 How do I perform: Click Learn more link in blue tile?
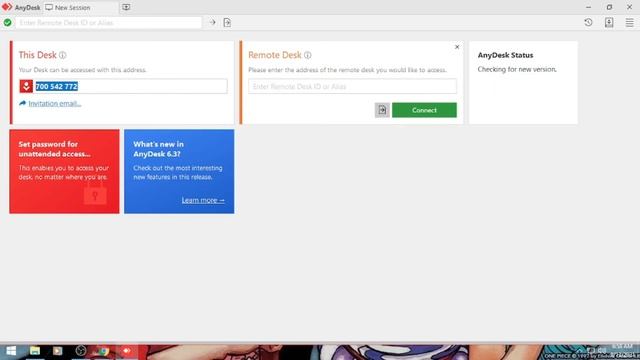click(203, 200)
